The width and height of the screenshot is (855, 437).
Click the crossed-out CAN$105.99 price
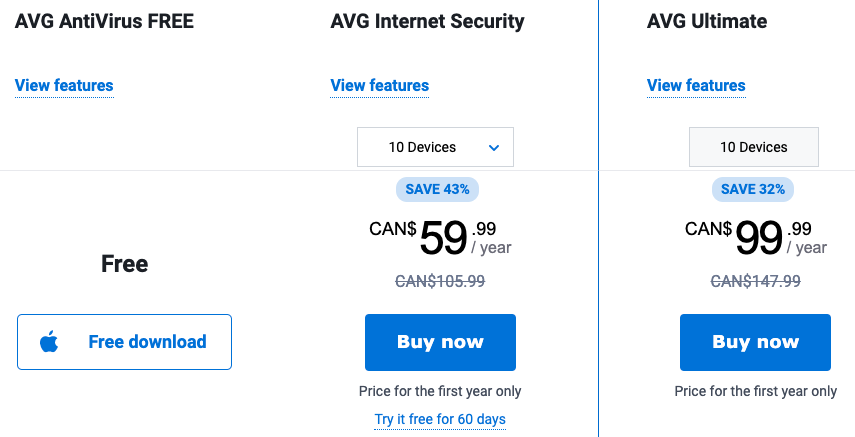(440, 282)
